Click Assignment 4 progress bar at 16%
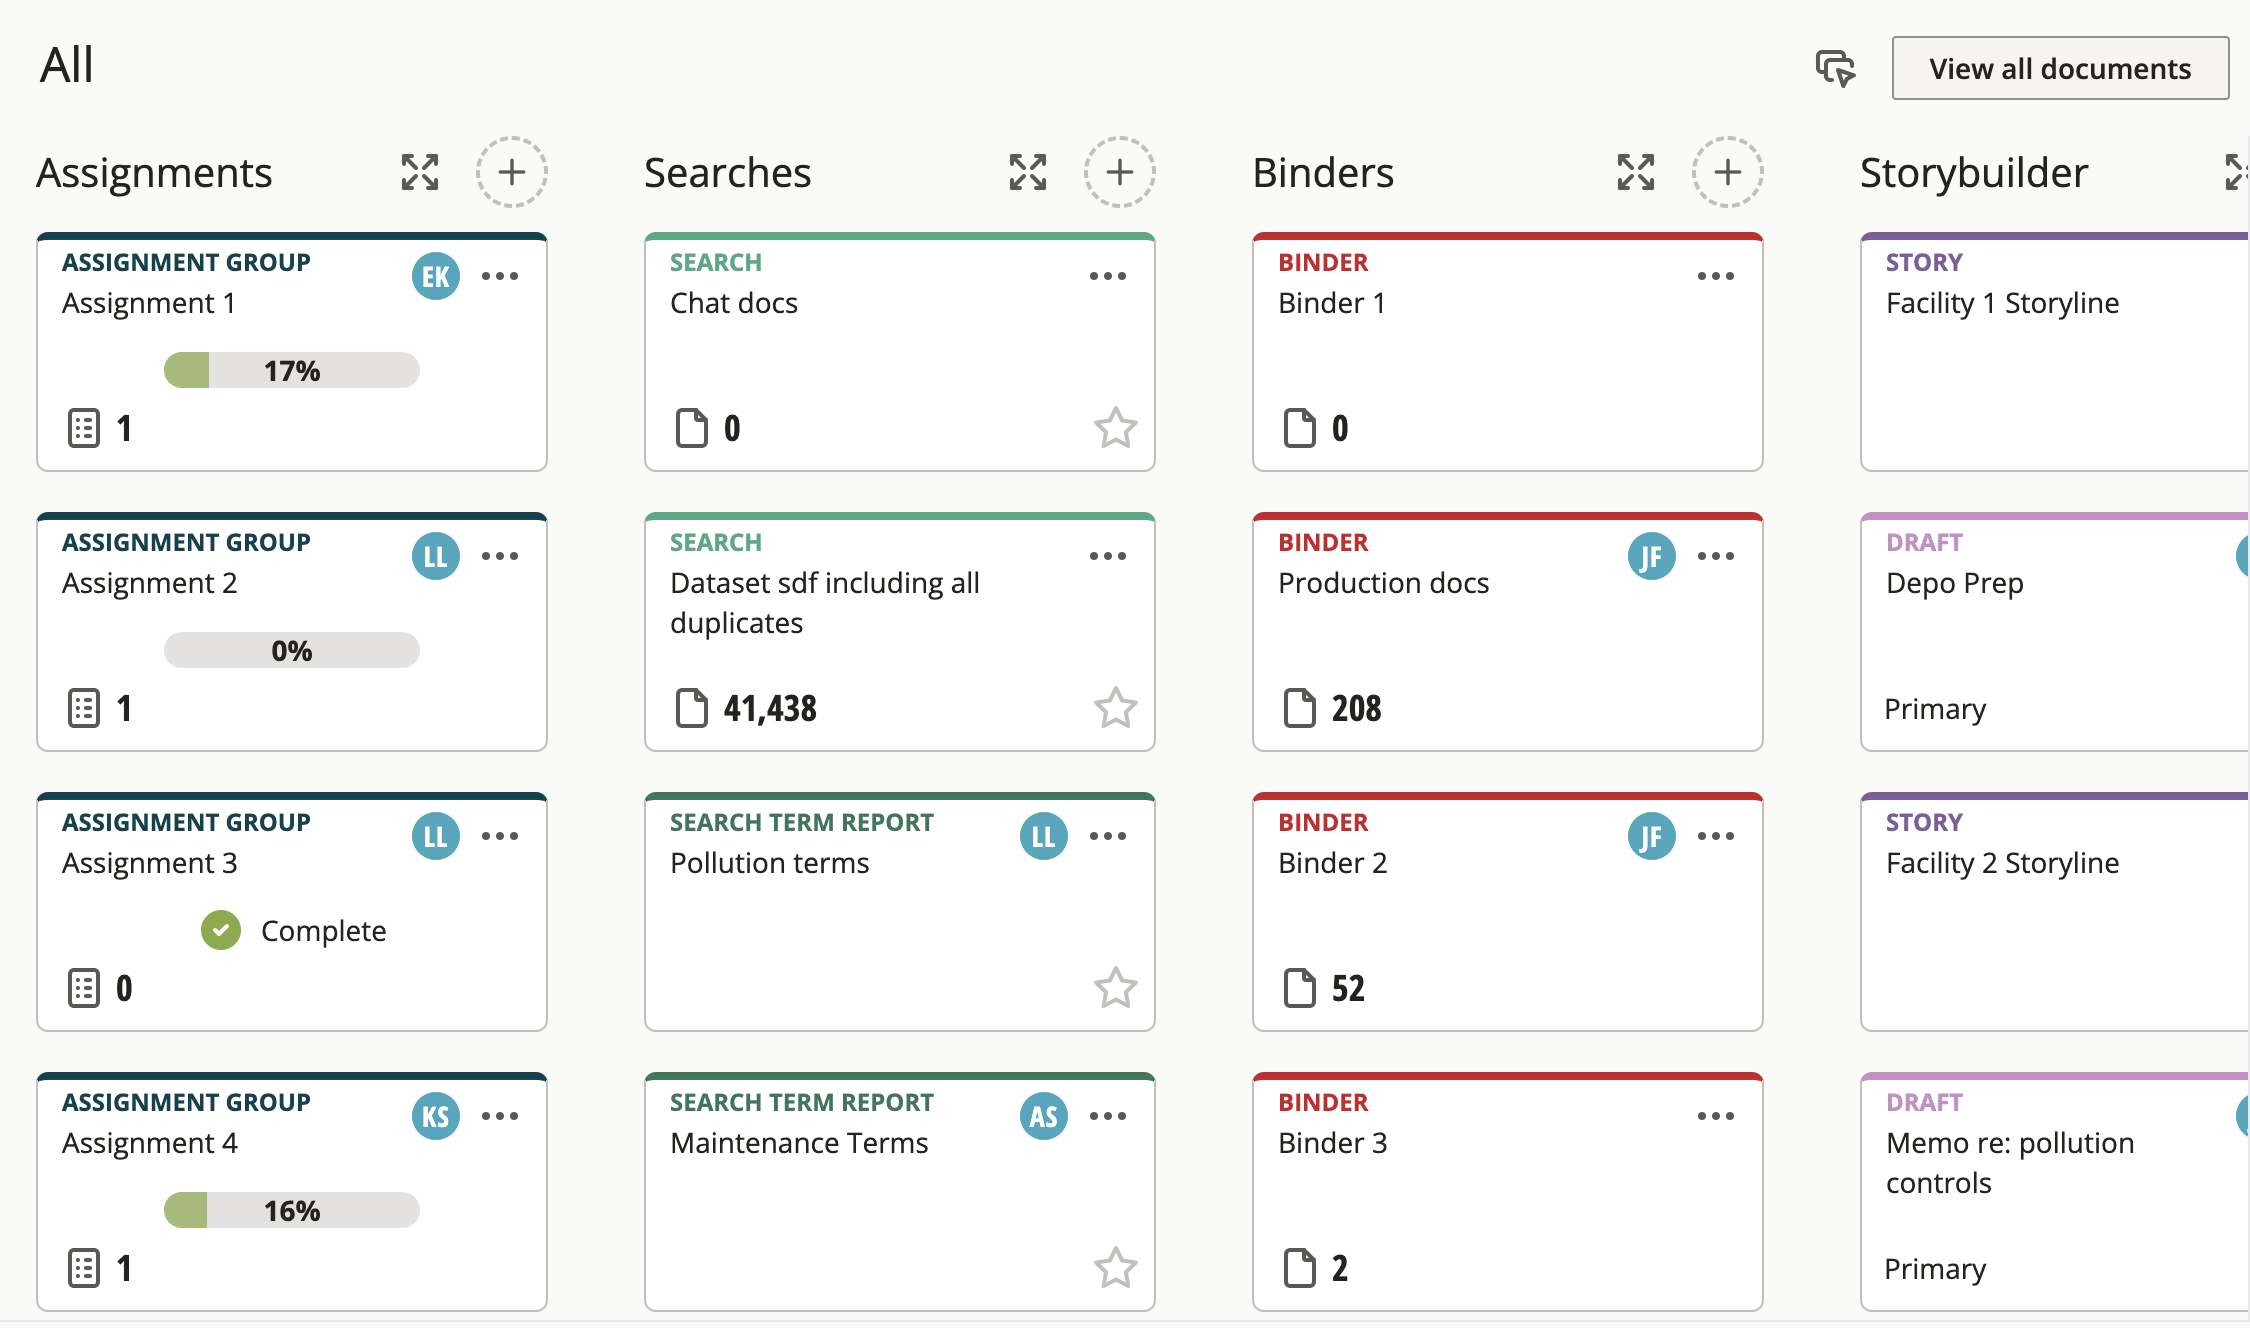 (x=292, y=1210)
